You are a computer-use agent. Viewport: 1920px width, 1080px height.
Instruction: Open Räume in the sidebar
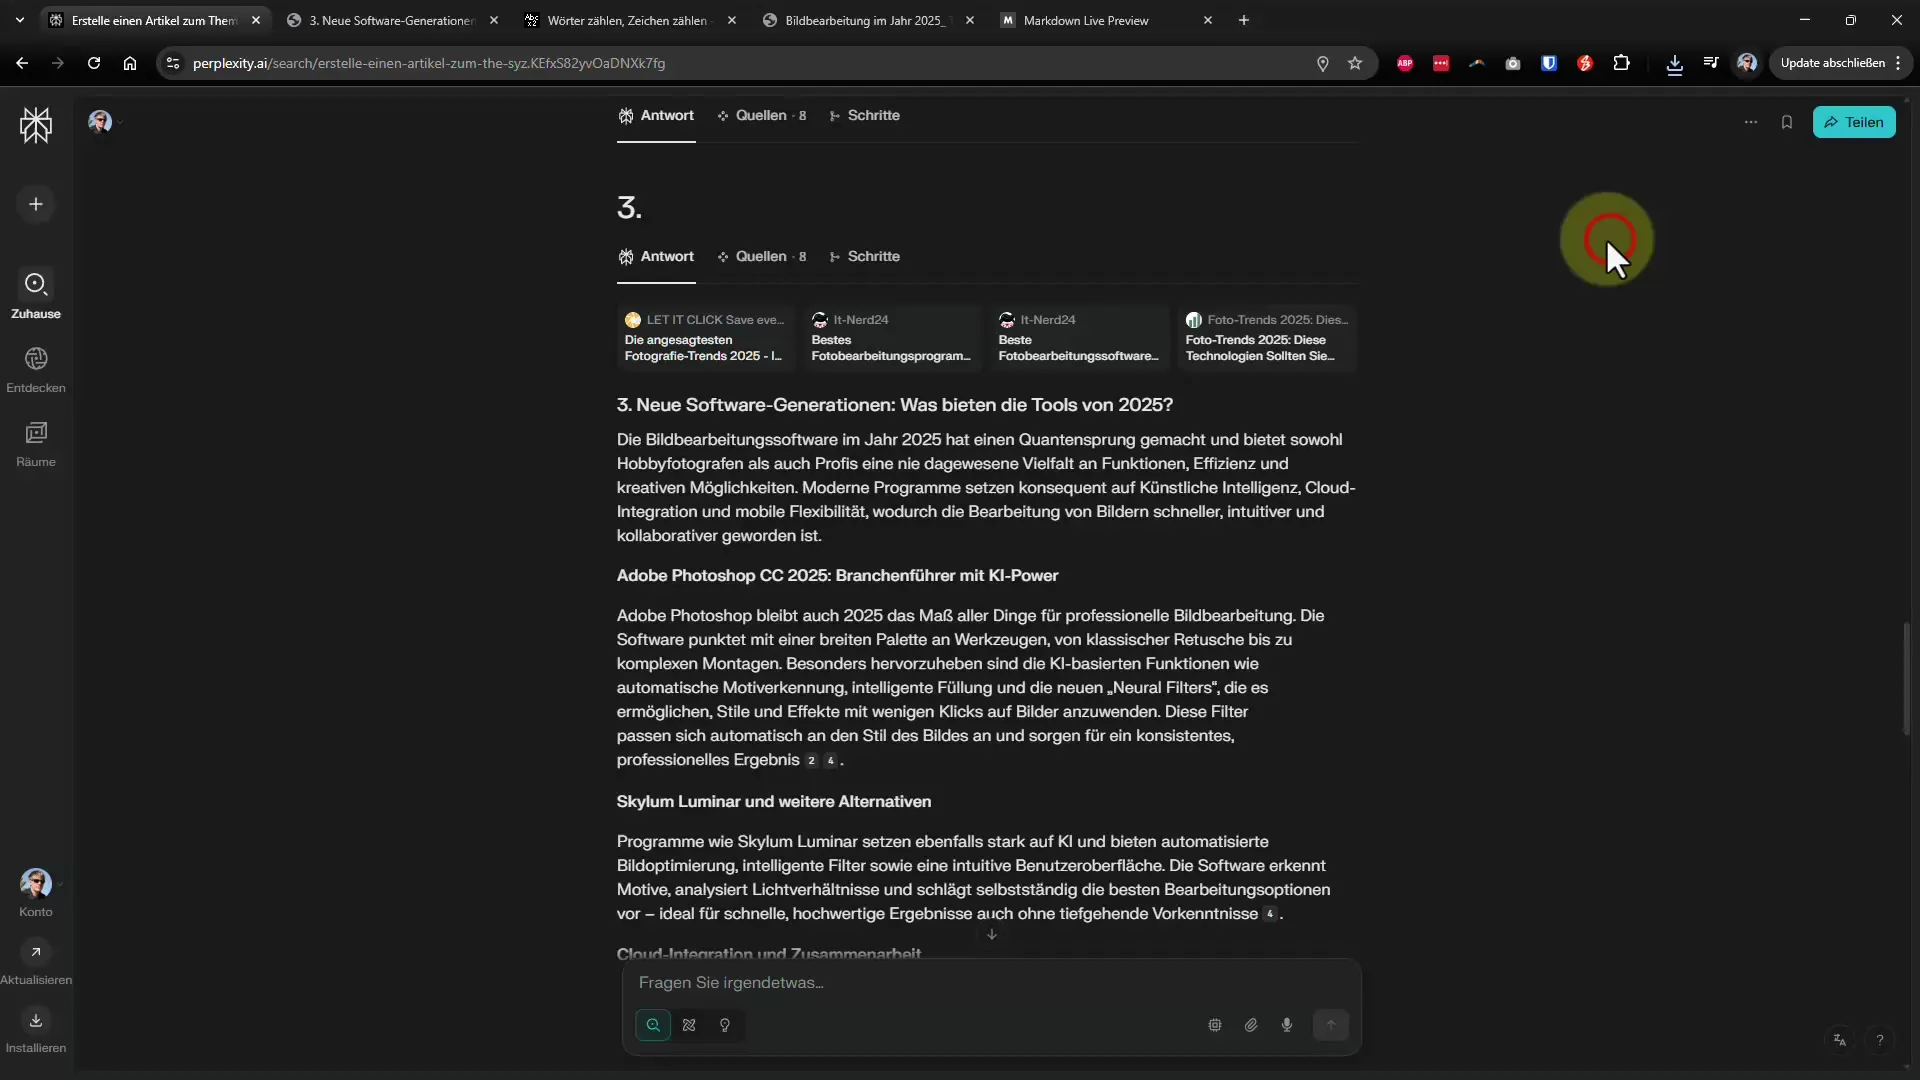(x=36, y=444)
